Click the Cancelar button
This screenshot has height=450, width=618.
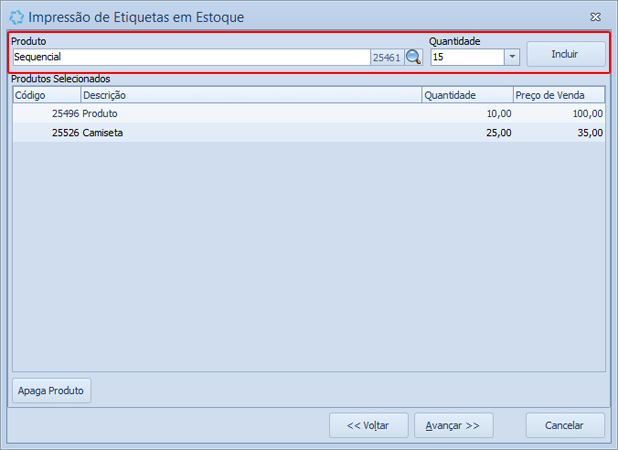click(x=565, y=425)
